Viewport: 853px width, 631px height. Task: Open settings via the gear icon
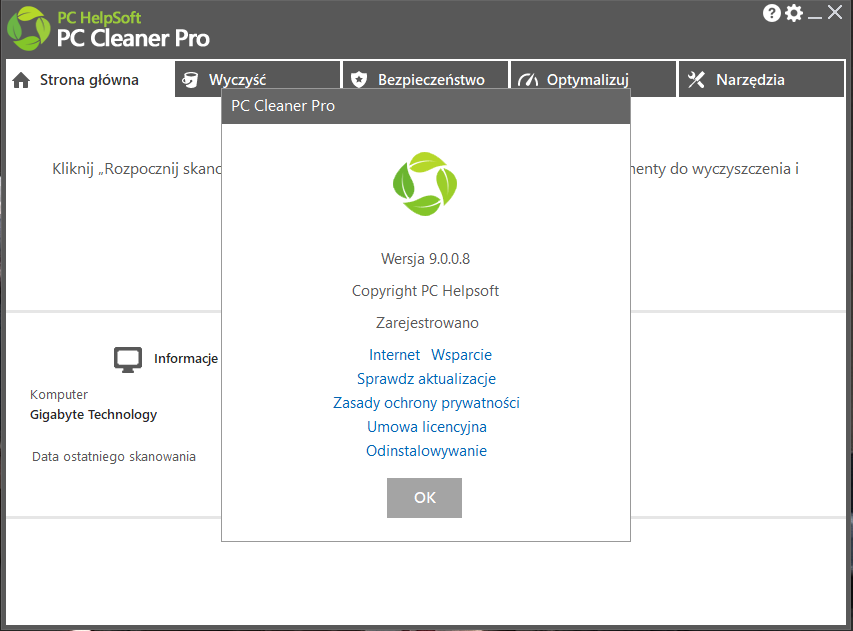pyautogui.click(x=794, y=13)
